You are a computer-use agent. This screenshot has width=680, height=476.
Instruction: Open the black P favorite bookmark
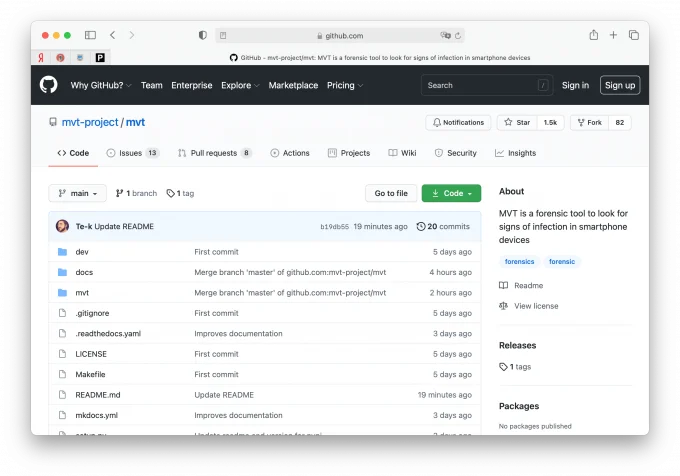100,58
